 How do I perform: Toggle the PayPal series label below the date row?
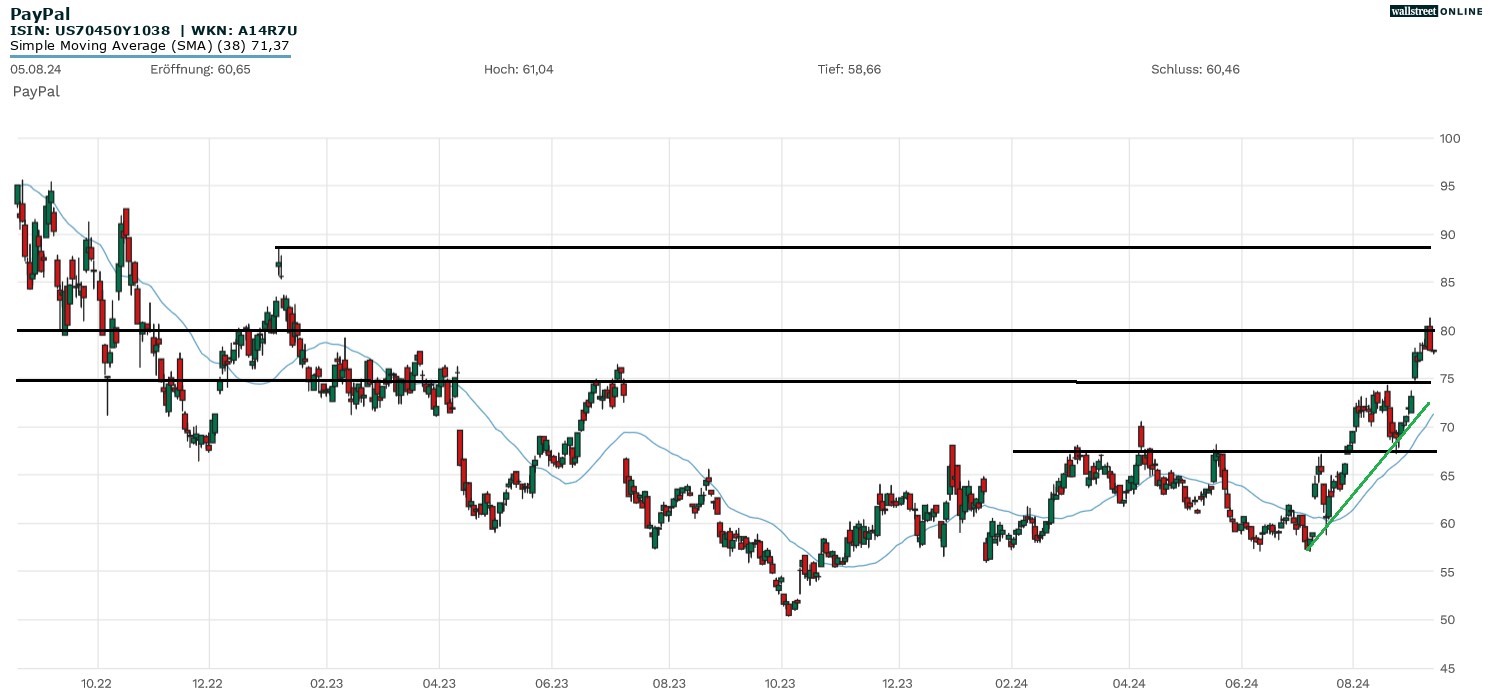pos(36,91)
